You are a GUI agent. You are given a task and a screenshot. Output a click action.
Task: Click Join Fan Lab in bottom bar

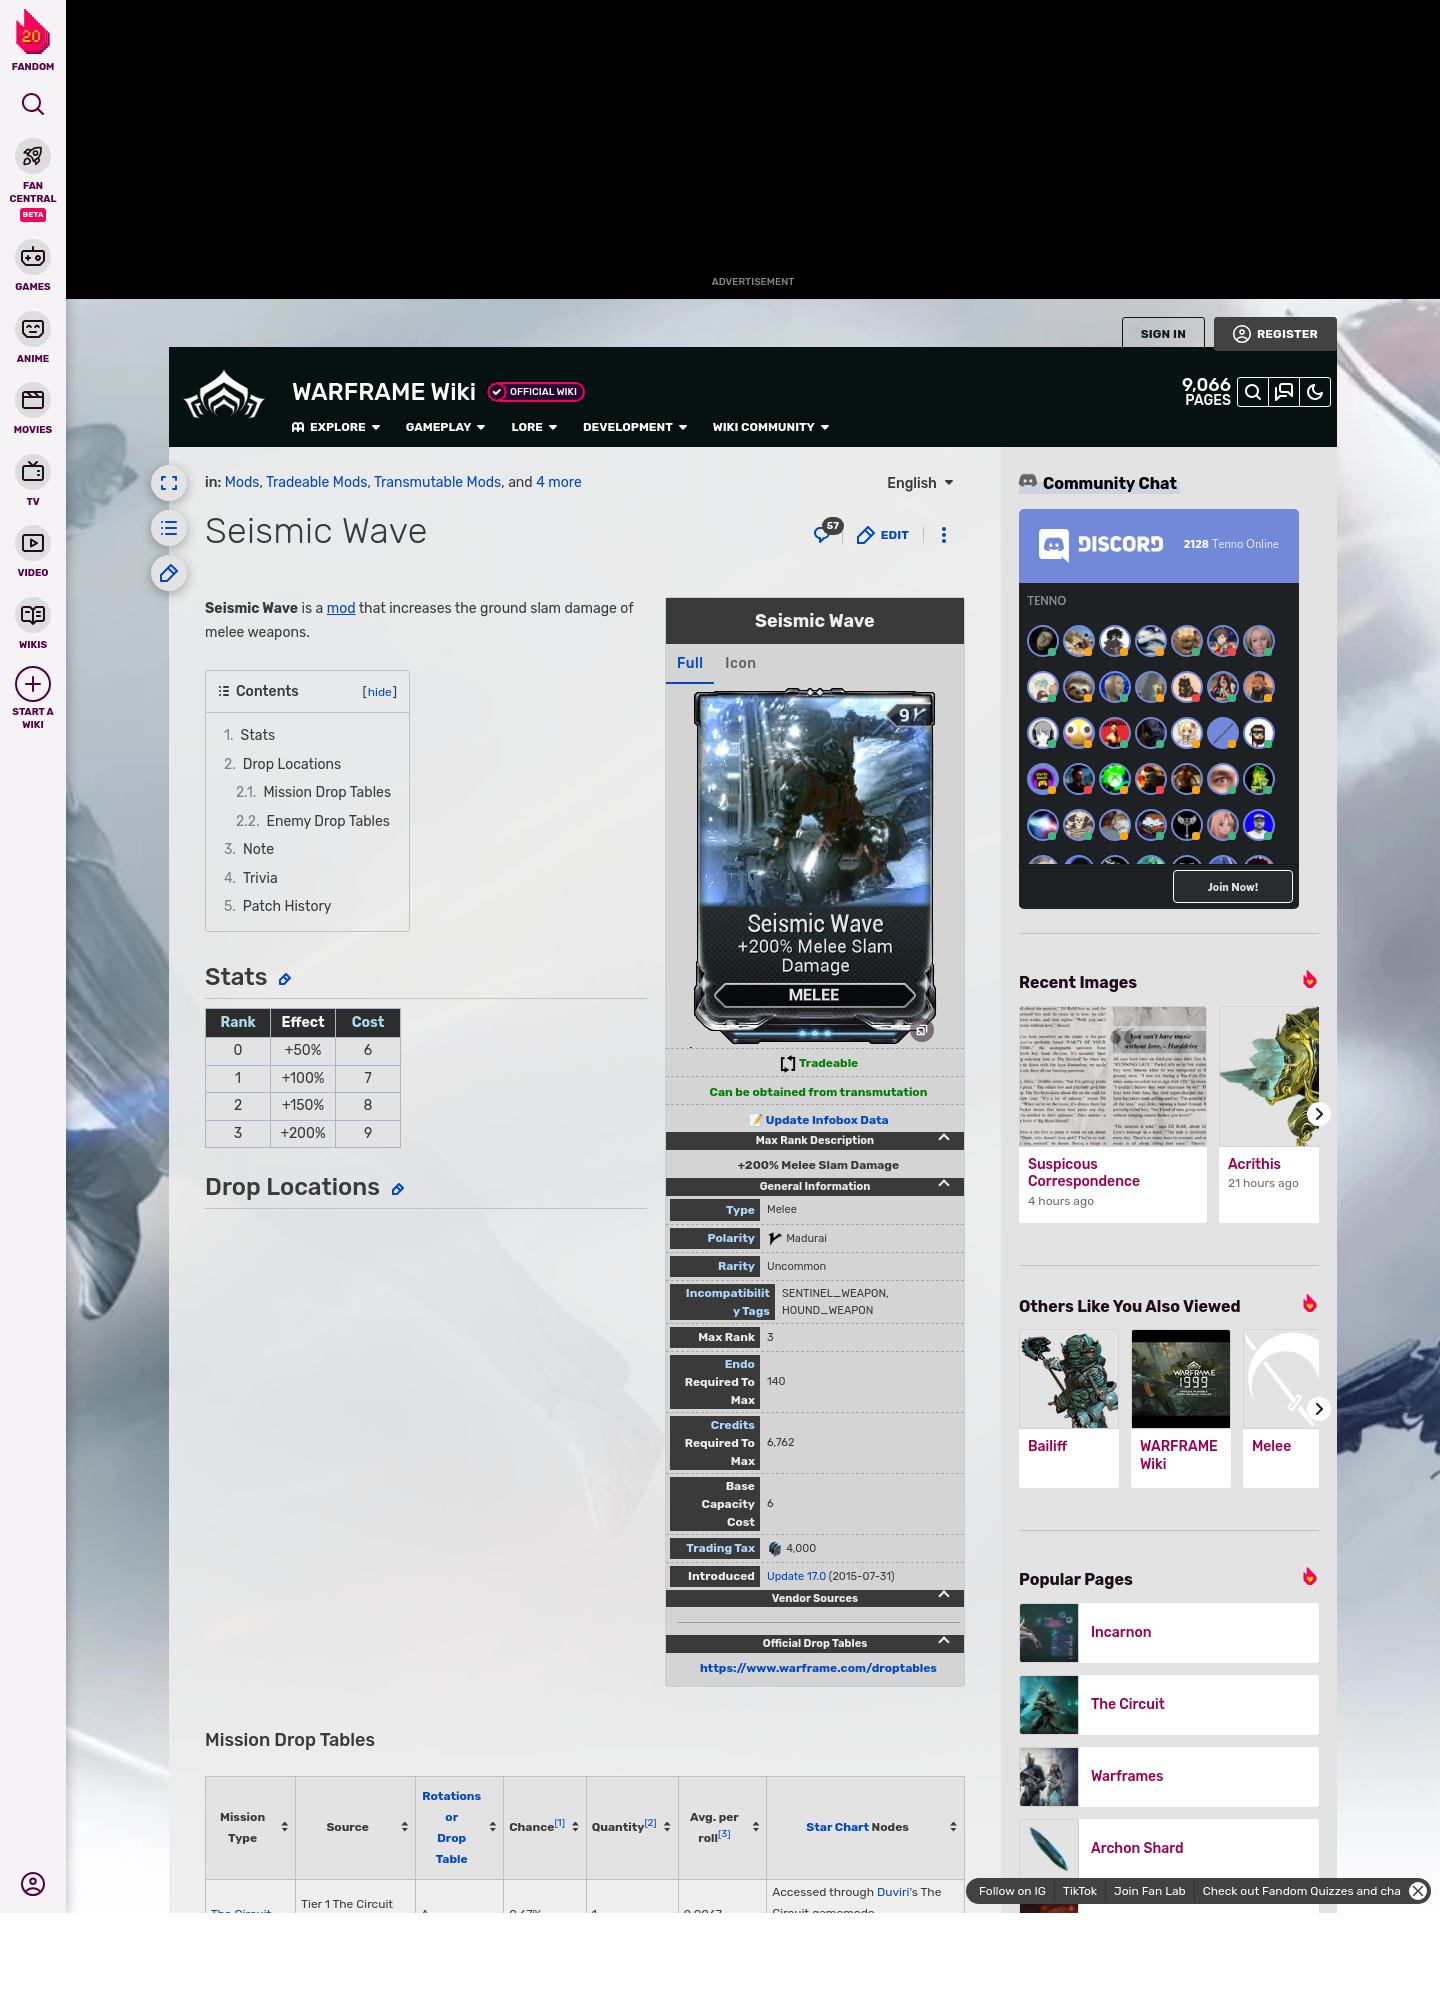(1150, 1891)
